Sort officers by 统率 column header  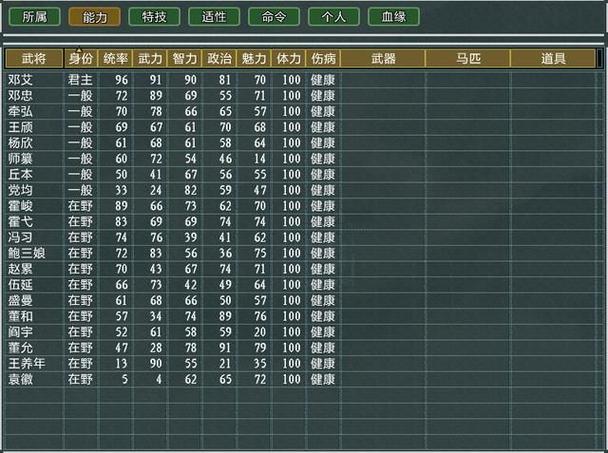pos(115,59)
